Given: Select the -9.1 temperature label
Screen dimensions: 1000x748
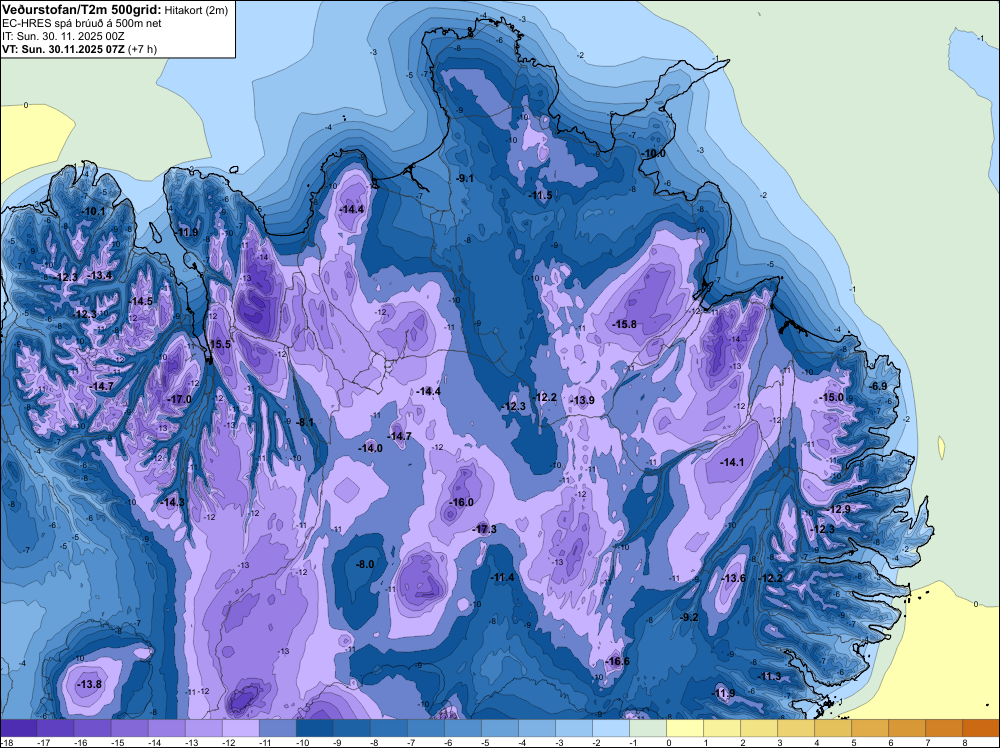Looking at the screenshot, I should pos(466,179).
